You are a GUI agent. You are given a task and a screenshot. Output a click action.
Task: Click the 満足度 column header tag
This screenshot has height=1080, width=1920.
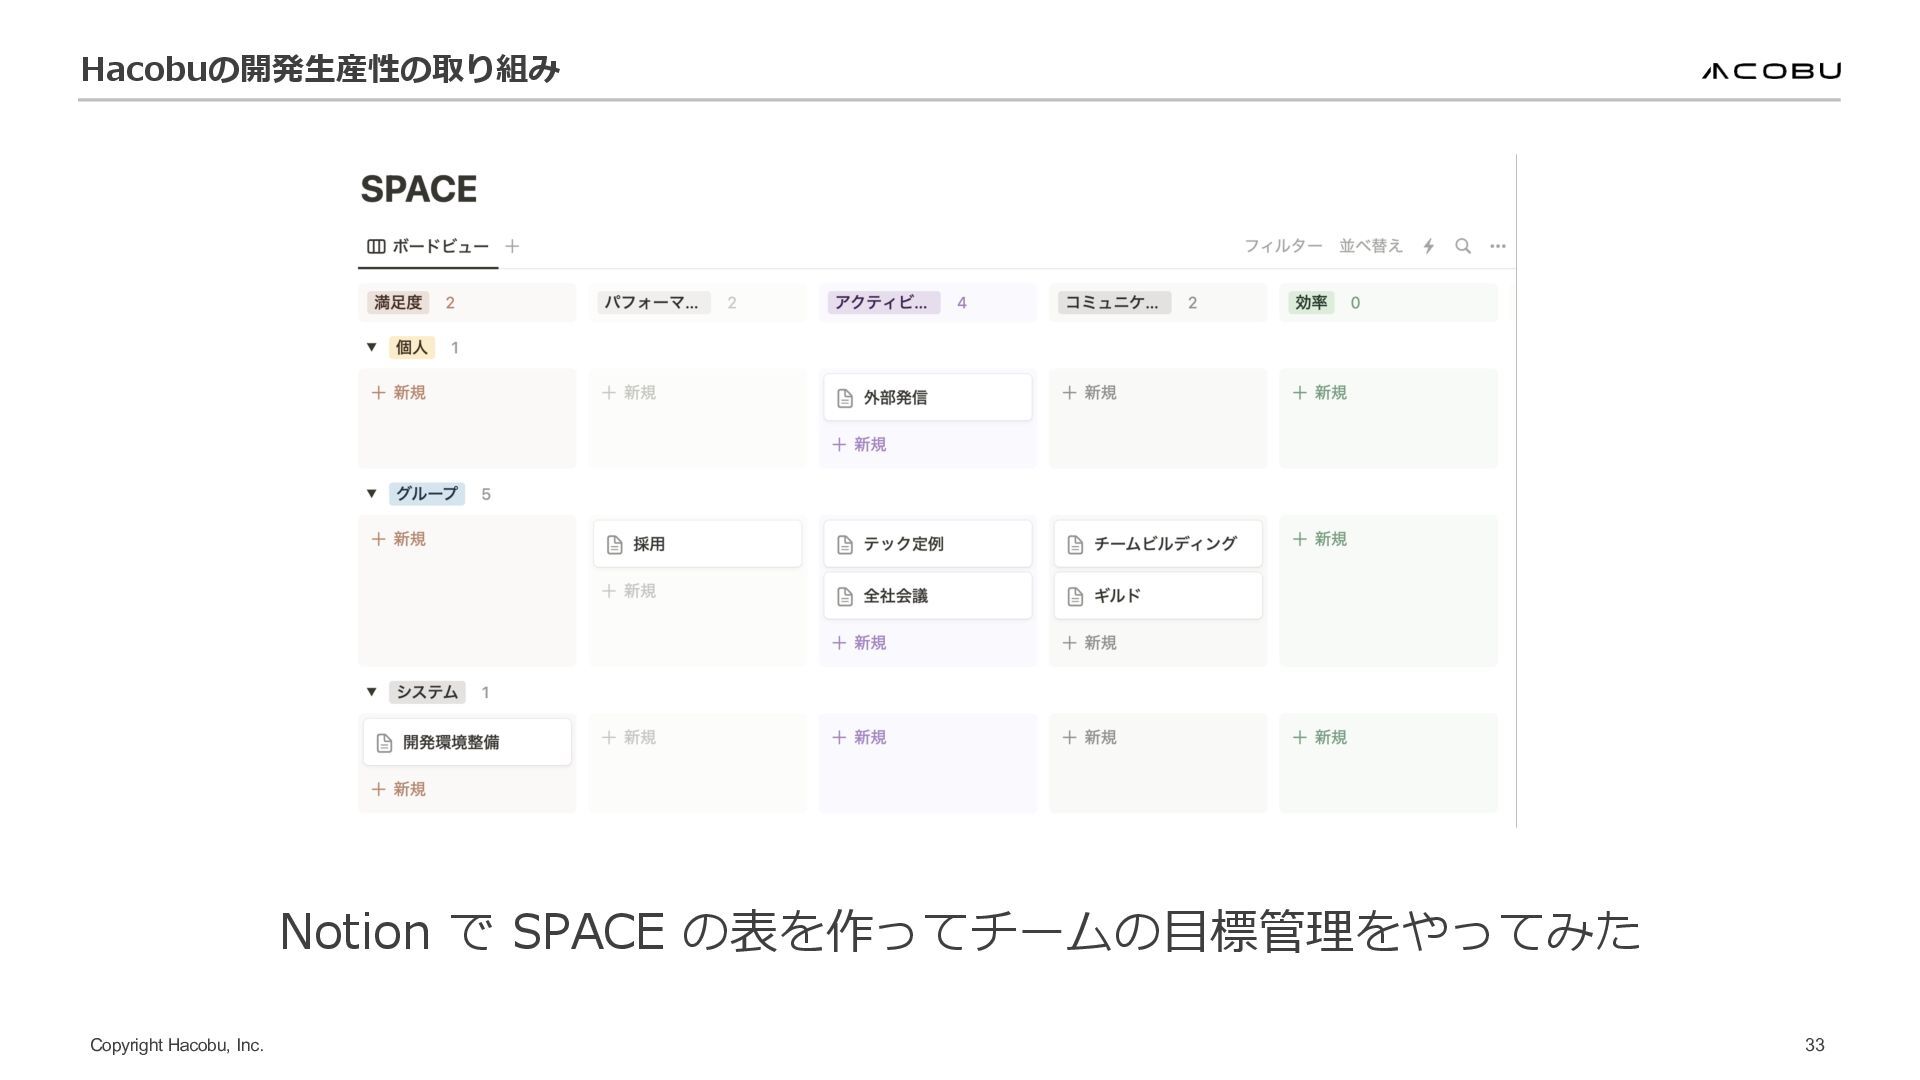pyautogui.click(x=398, y=303)
